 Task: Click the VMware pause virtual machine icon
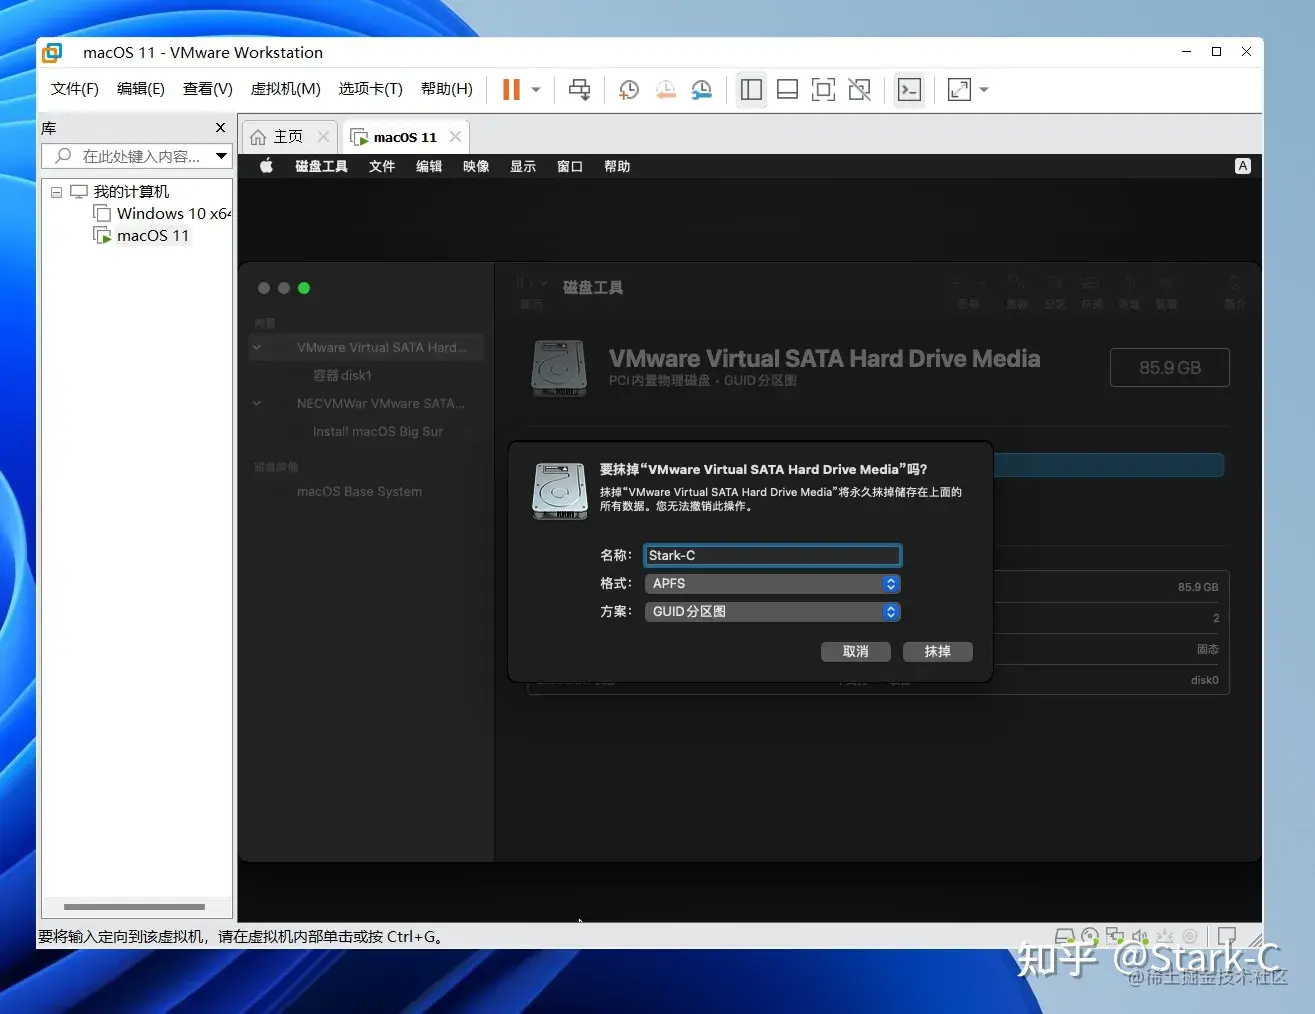point(511,89)
